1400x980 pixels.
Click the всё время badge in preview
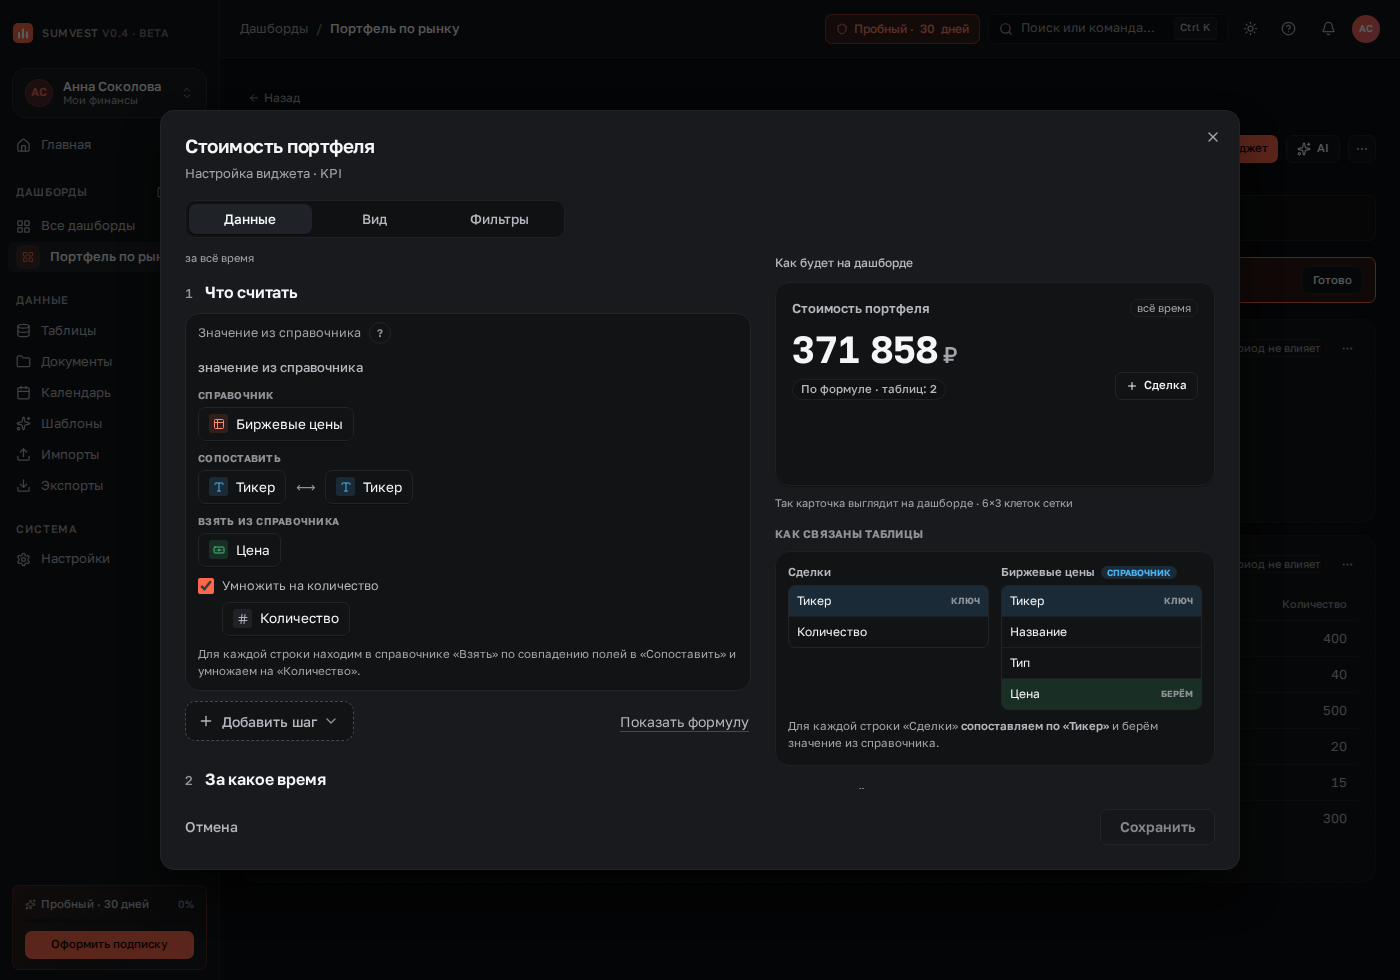tap(1164, 309)
